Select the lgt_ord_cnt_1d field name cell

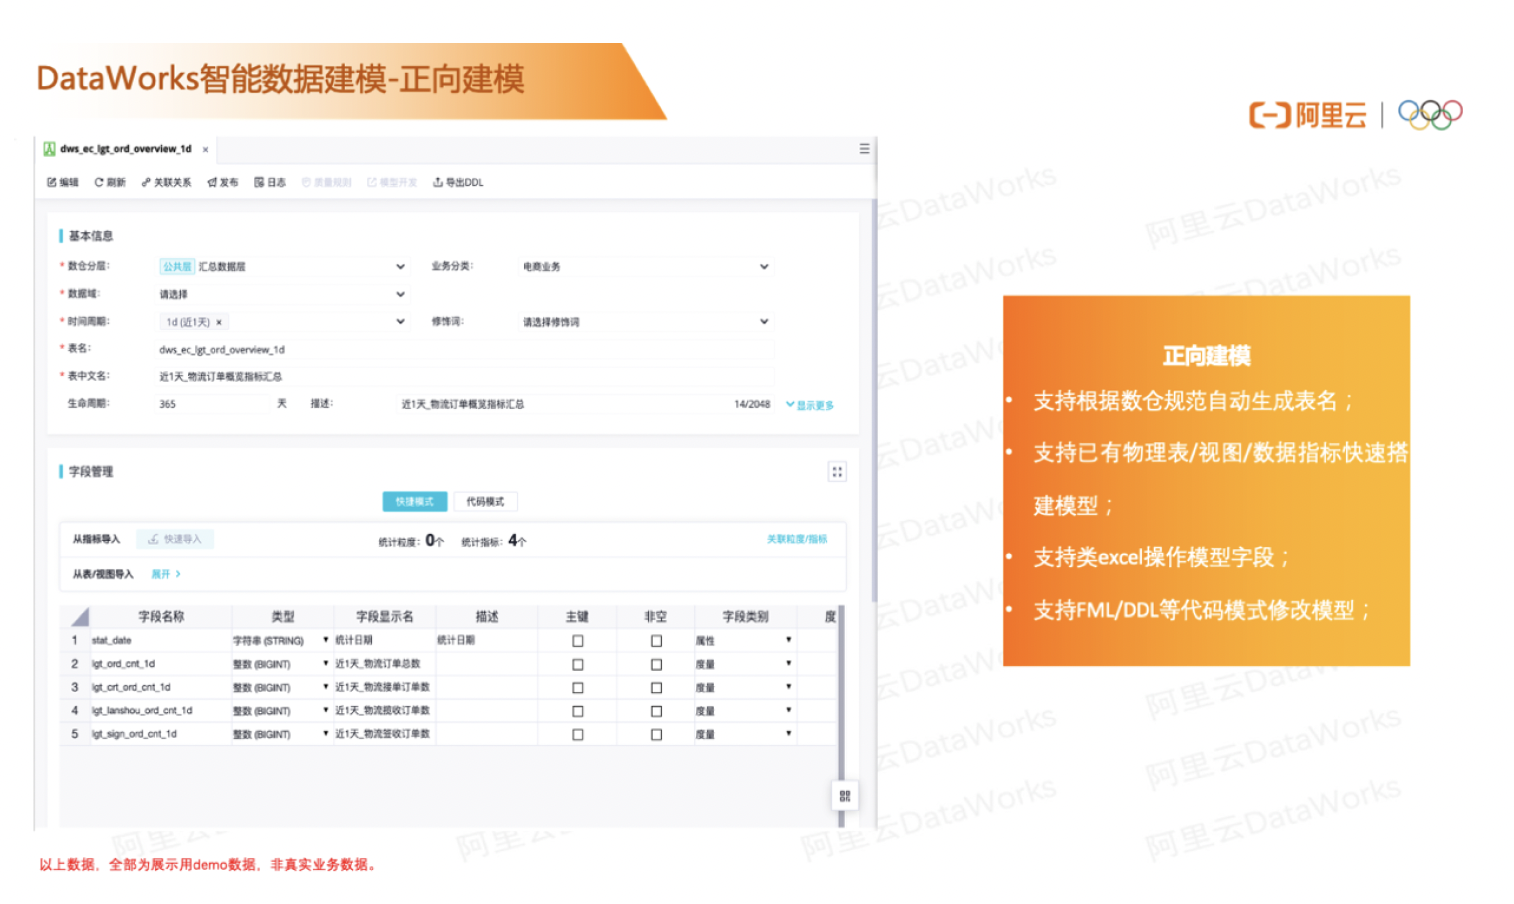[160, 664]
